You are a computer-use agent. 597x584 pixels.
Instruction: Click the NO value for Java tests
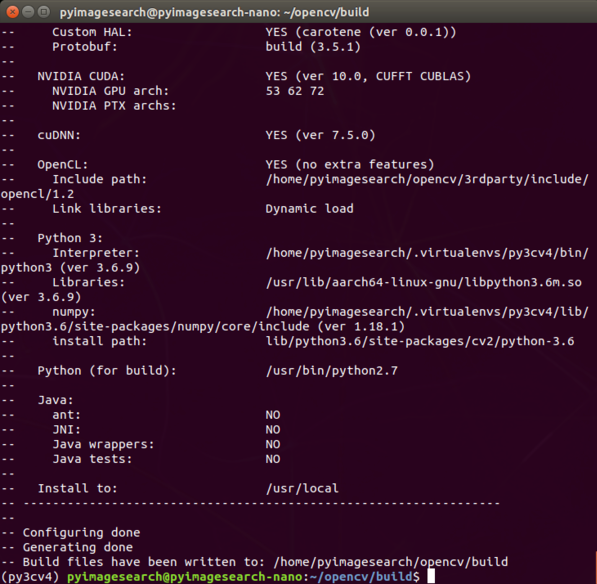click(273, 459)
